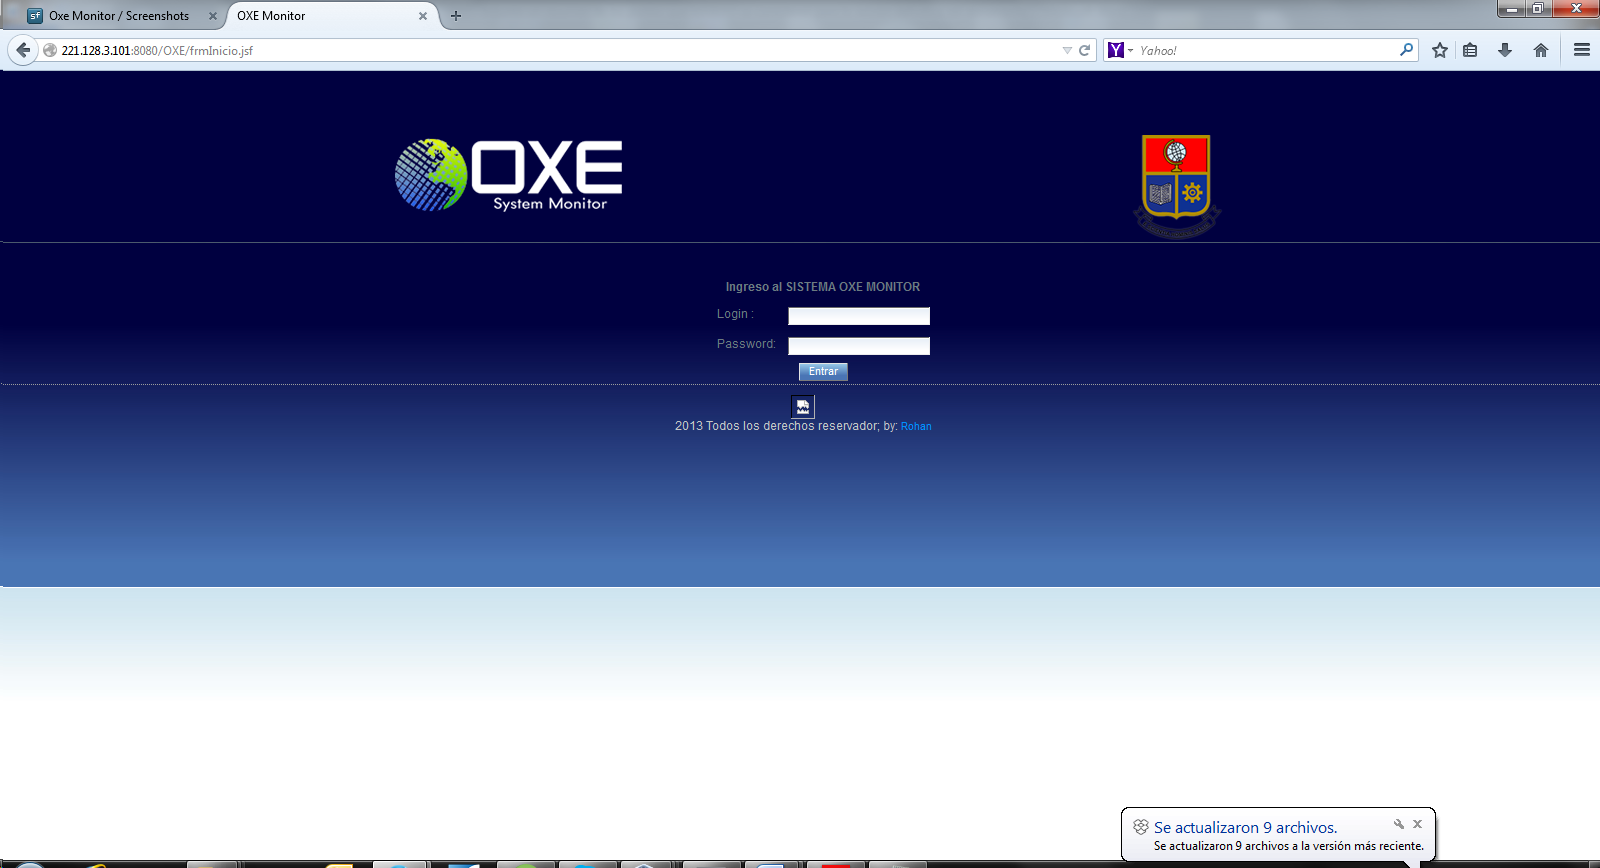Click the 'Se actualizaron 9 archivos.' notification title
1600x868 pixels.
[1245, 827]
